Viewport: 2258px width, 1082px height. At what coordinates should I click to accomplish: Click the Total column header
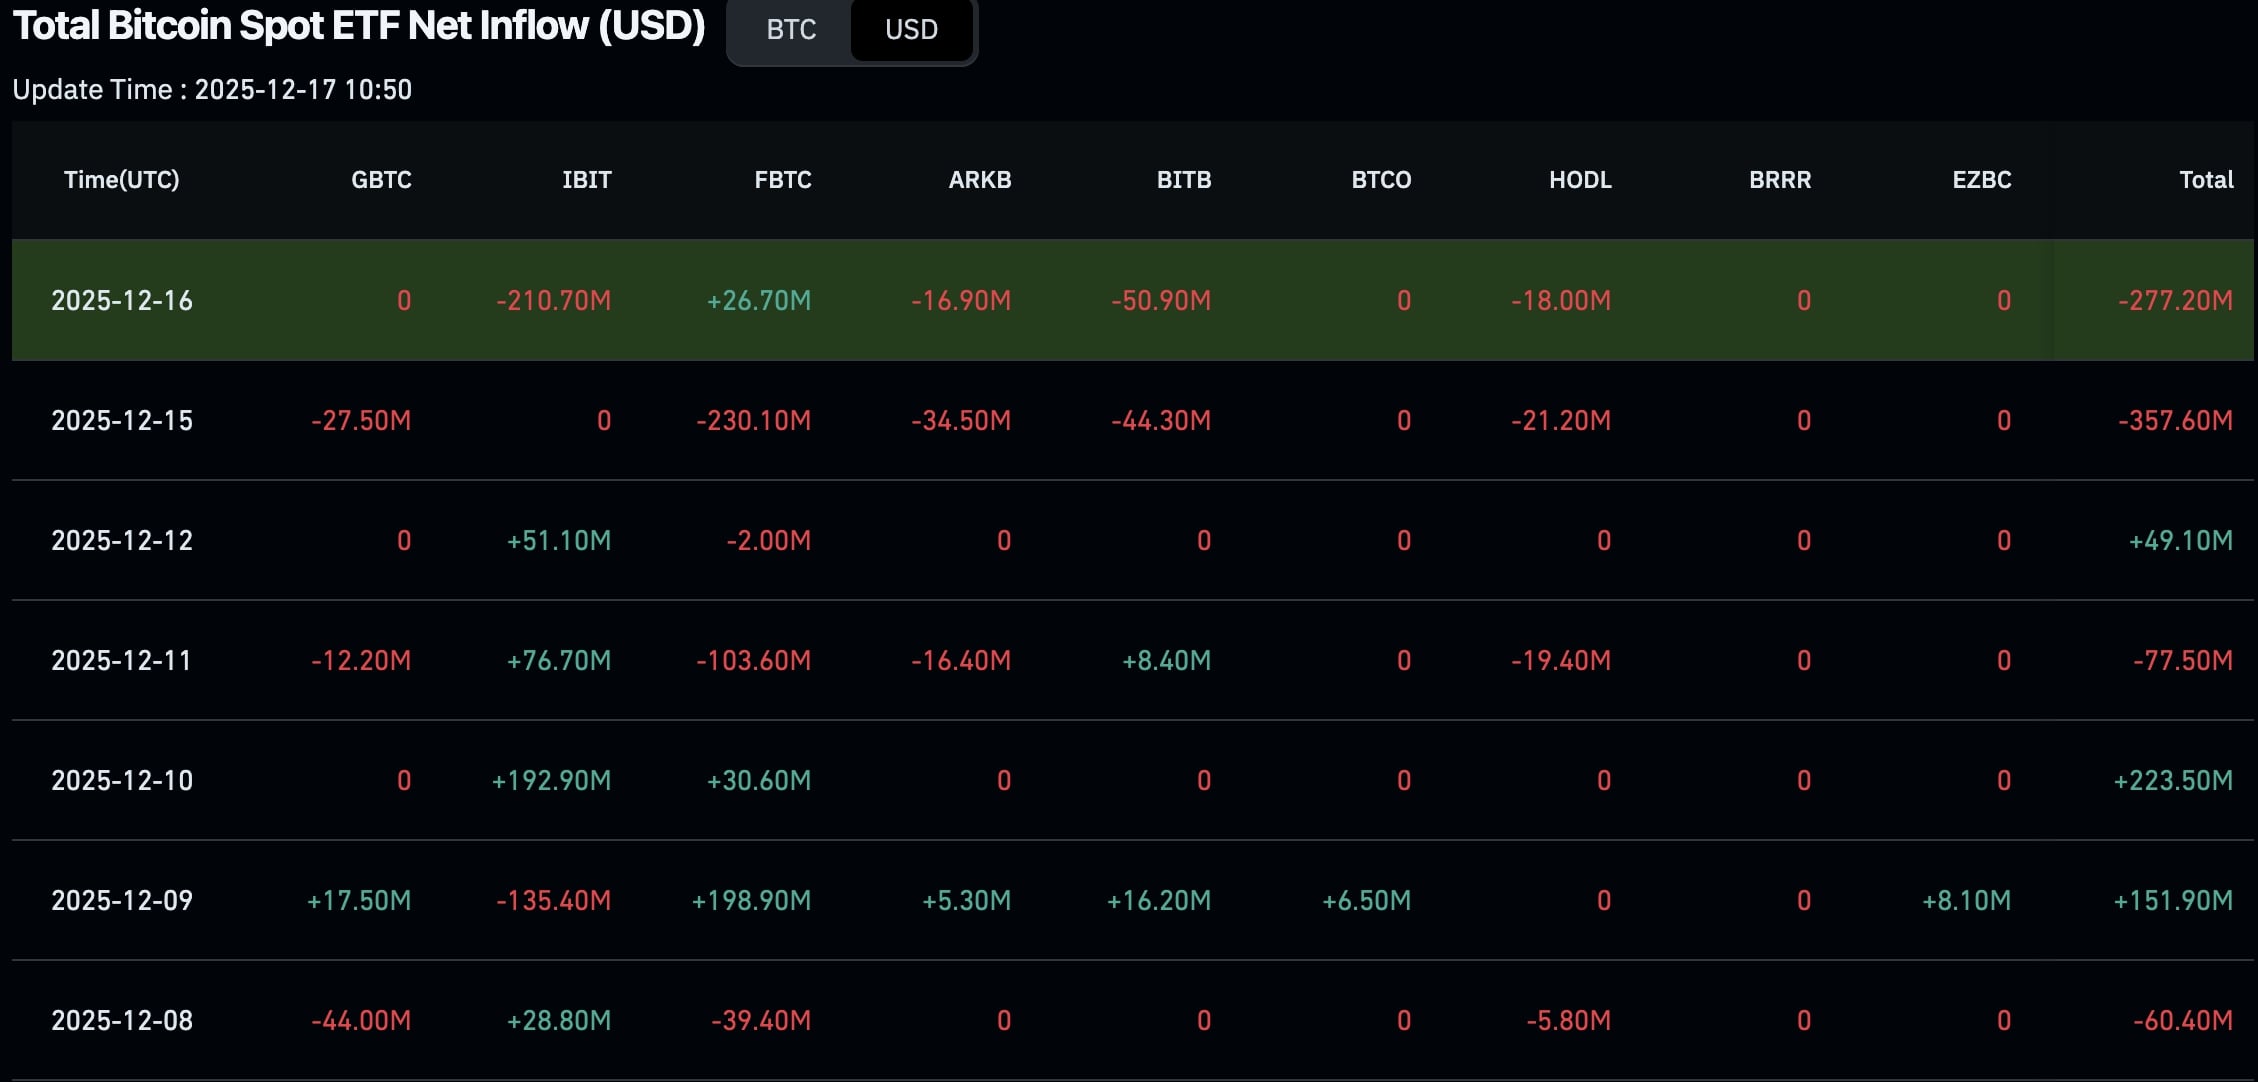[2206, 180]
